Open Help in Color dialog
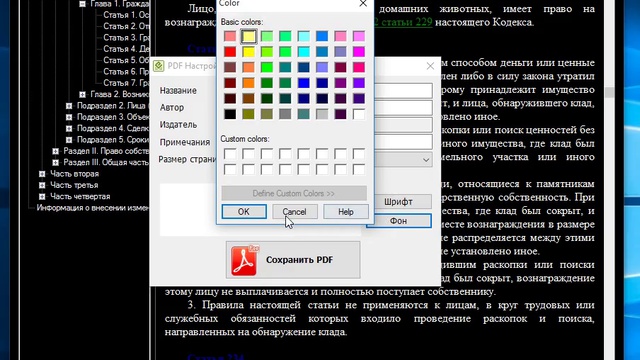Screen dimensions: 640x360 coord(346,211)
